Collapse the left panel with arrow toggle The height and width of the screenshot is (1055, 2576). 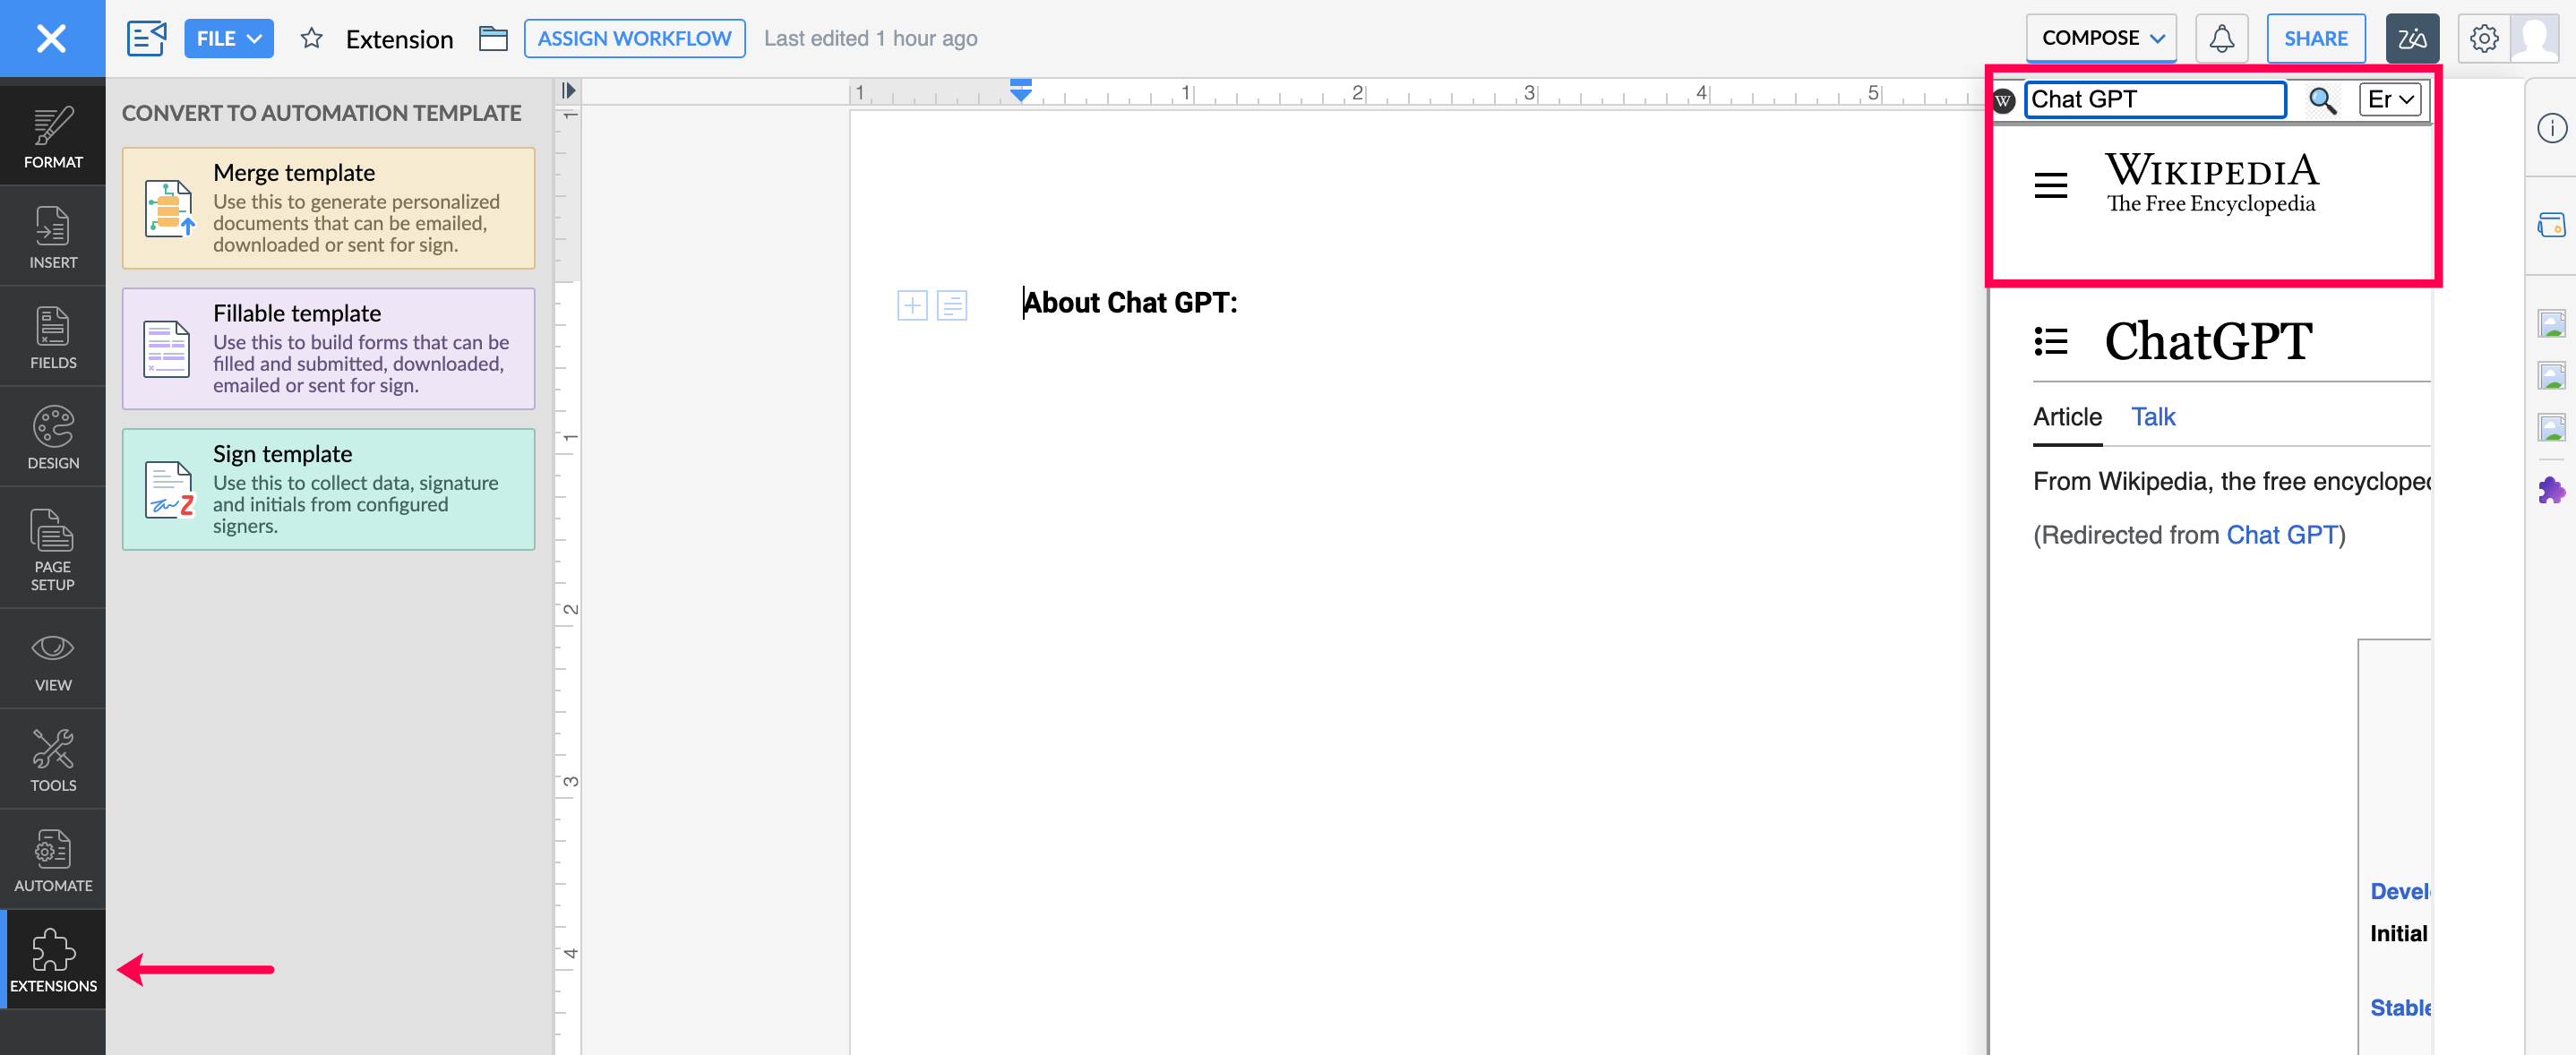(568, 90)
